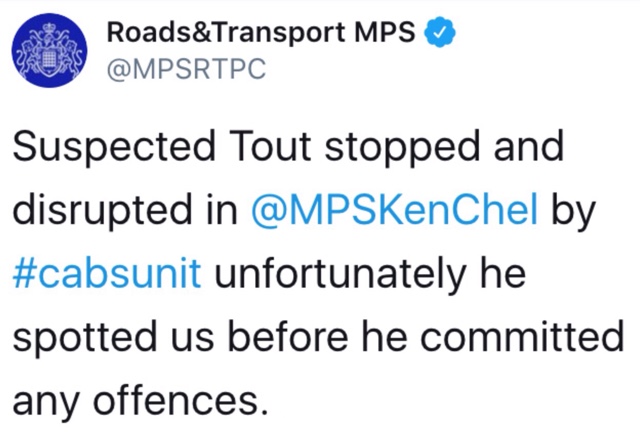Viewport: 640px width, 439px height.
Task: Click the words 'any offences.' at the end
Action: click(141, 398)
